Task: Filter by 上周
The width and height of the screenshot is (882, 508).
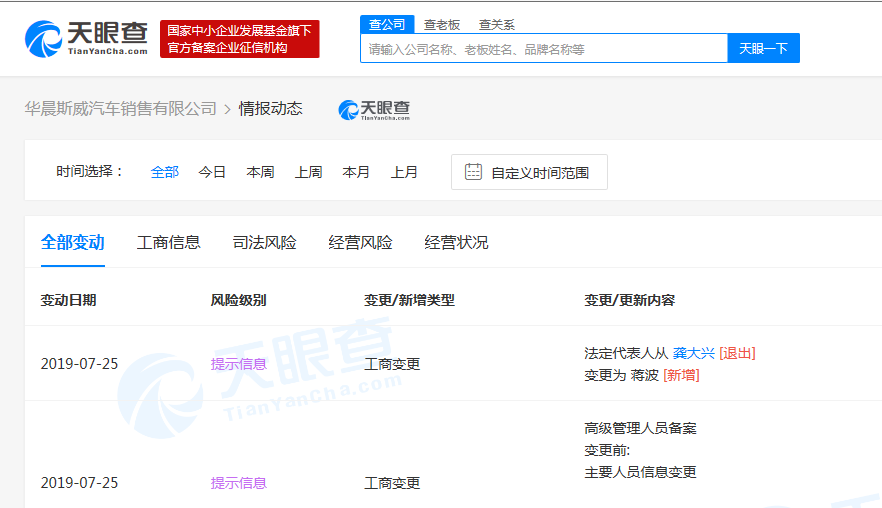Action: [309, 172]
